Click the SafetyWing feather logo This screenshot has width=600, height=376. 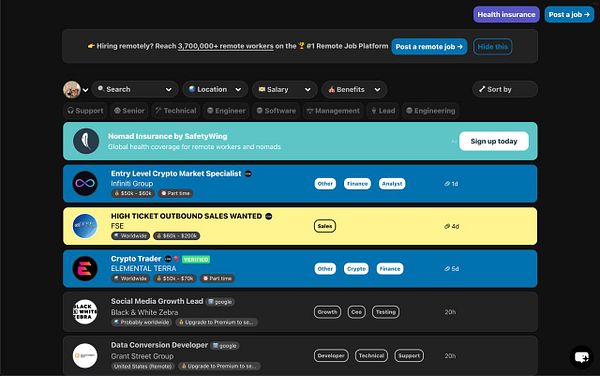tap(86, 141)
